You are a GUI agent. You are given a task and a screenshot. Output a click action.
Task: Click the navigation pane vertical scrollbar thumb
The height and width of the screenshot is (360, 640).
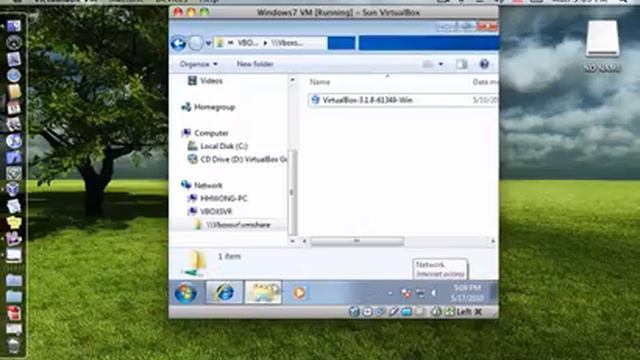tap(292, 192)
